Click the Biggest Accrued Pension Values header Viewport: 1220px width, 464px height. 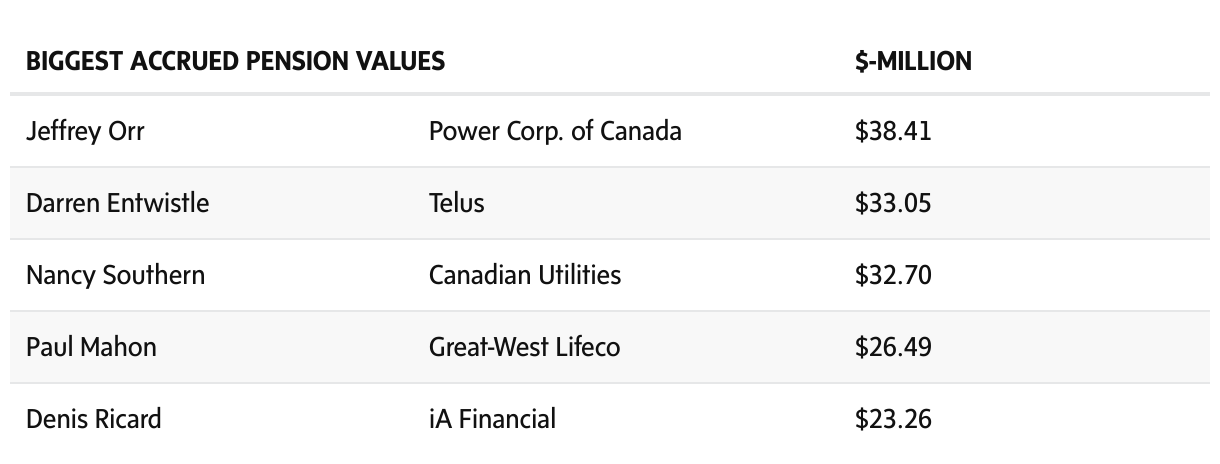(x=235, y=61)
